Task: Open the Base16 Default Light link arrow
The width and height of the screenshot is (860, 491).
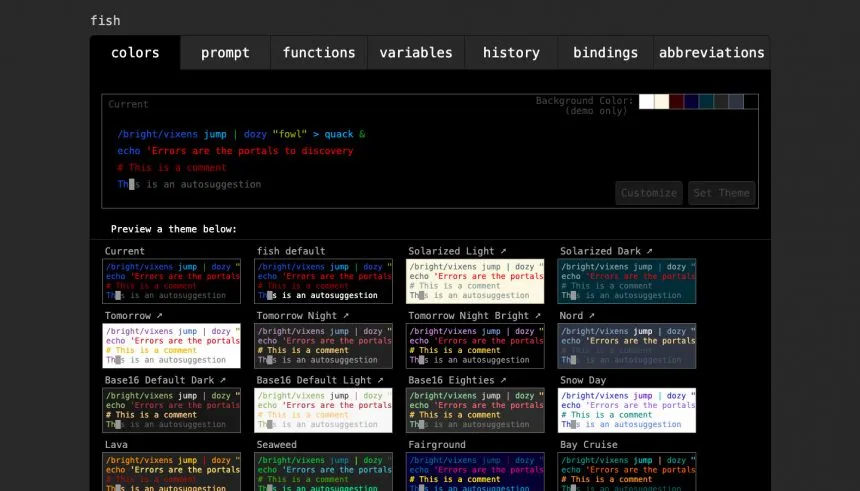Action: point(380,380)
